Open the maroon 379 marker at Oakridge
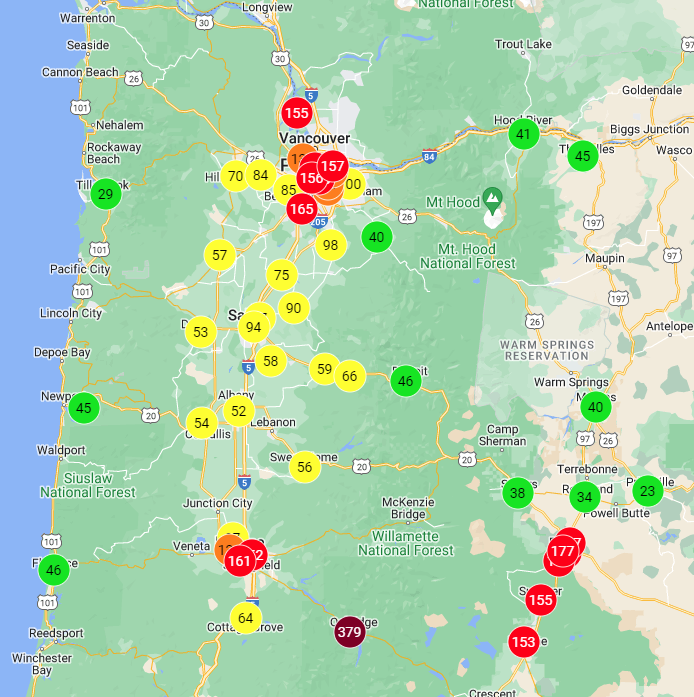The image size is (694, 697). [x=349, y=632]
